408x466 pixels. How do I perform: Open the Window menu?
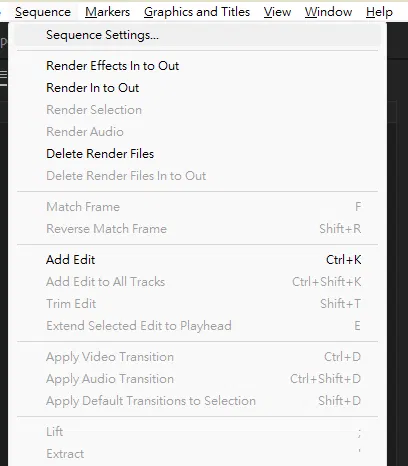(x=328, y=12)
